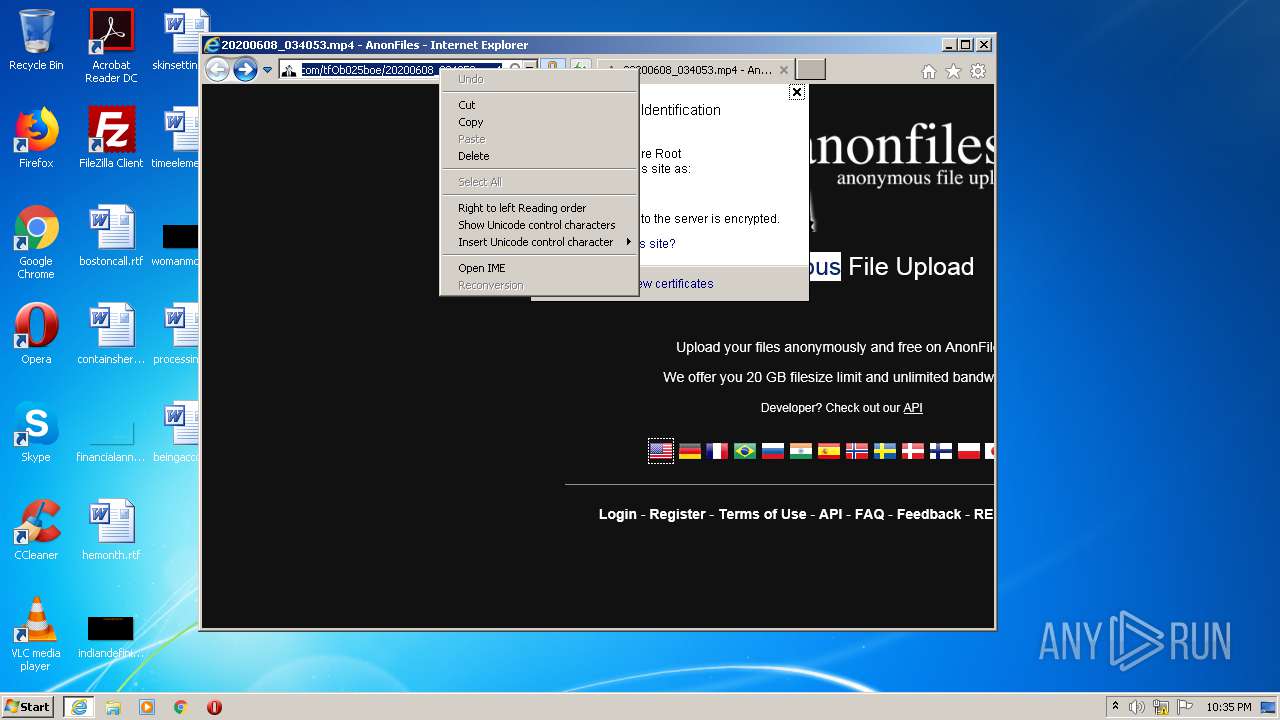
Task: Open Firefox desktop shortcut
Action: 36,138
